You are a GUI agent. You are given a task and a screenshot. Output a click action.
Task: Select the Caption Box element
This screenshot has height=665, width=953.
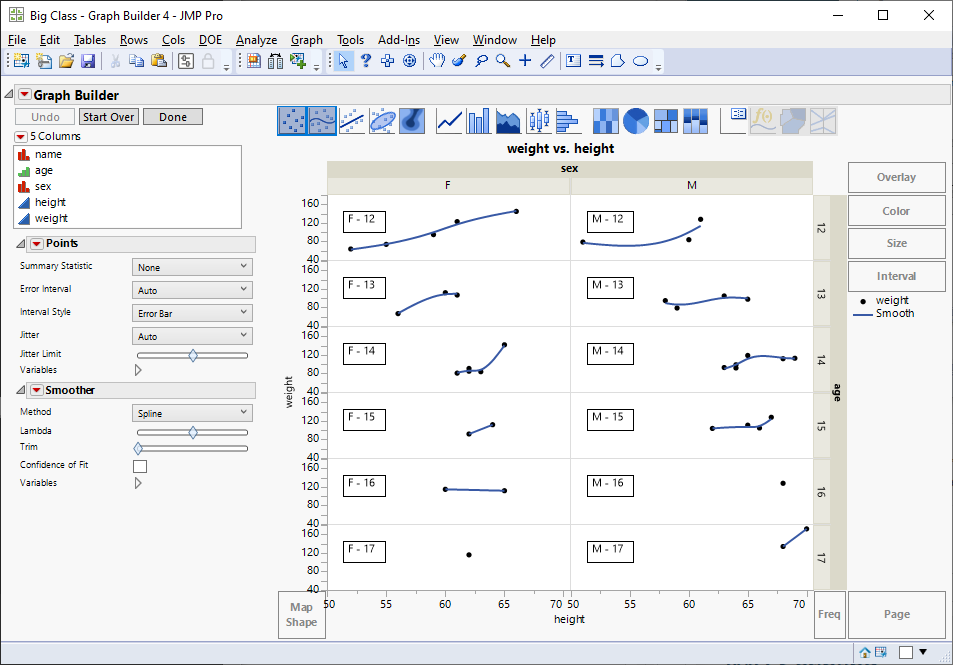click(x=733, y=120)
